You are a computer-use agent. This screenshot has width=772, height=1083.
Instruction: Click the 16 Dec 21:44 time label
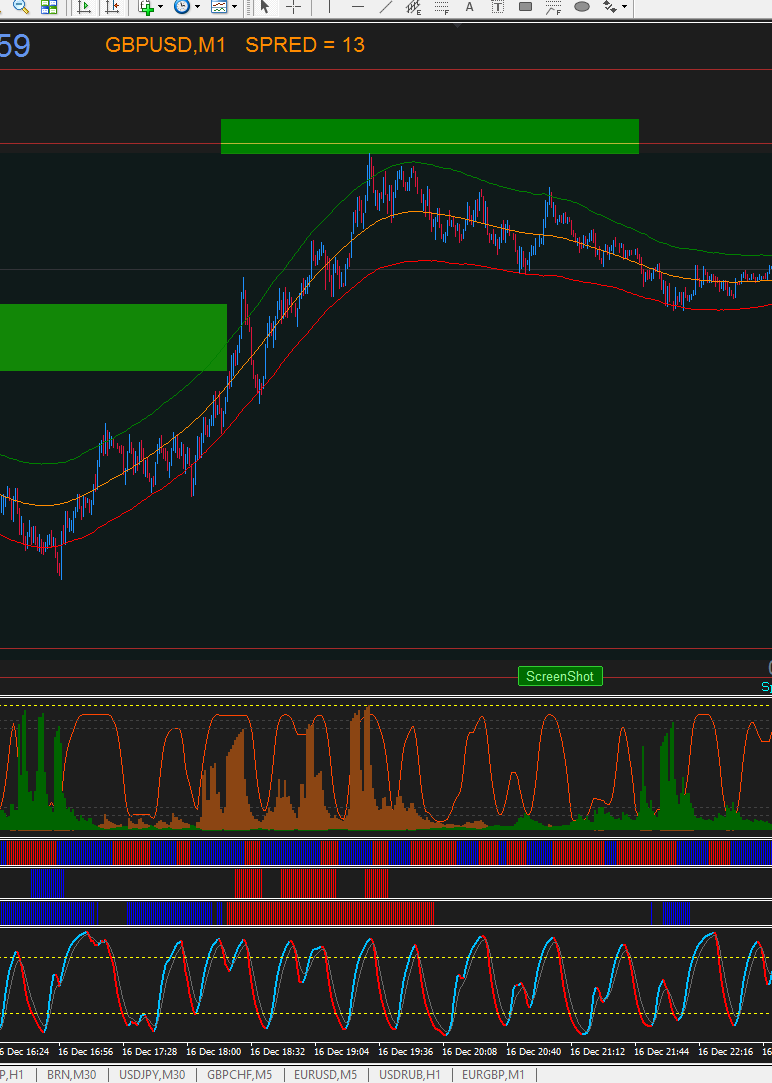point(662,1051)
